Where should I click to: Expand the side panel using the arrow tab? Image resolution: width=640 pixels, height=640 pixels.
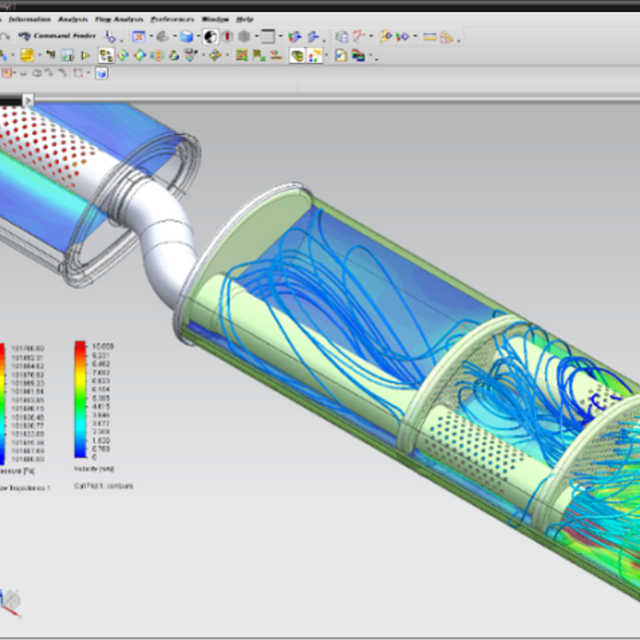(x=28, y=100)
